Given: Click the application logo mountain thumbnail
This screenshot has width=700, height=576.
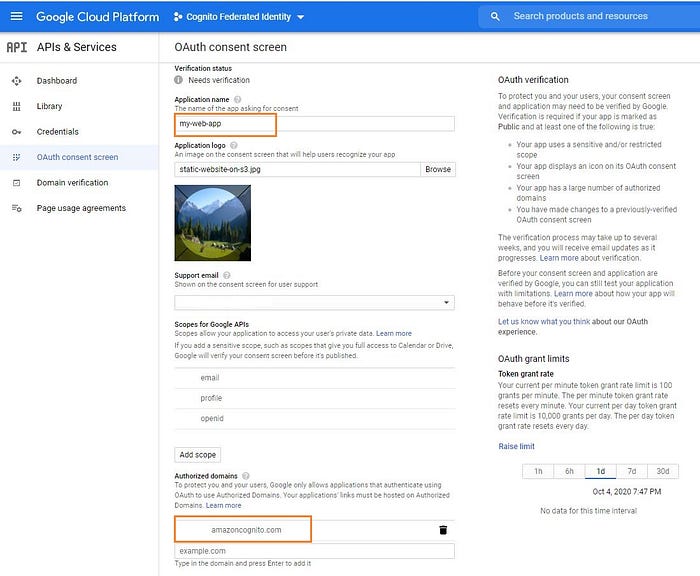Looking at the screenshot, I should [212, 223].
